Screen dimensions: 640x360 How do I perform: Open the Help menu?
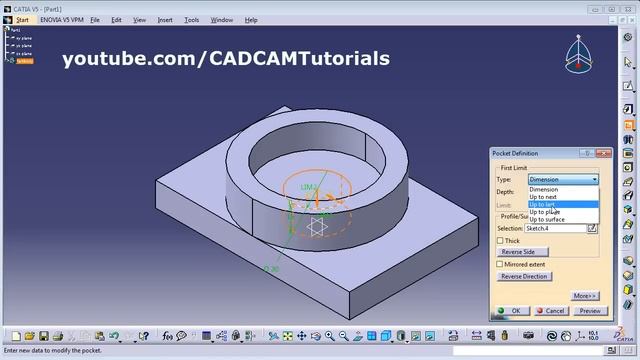tap(251, 20)
